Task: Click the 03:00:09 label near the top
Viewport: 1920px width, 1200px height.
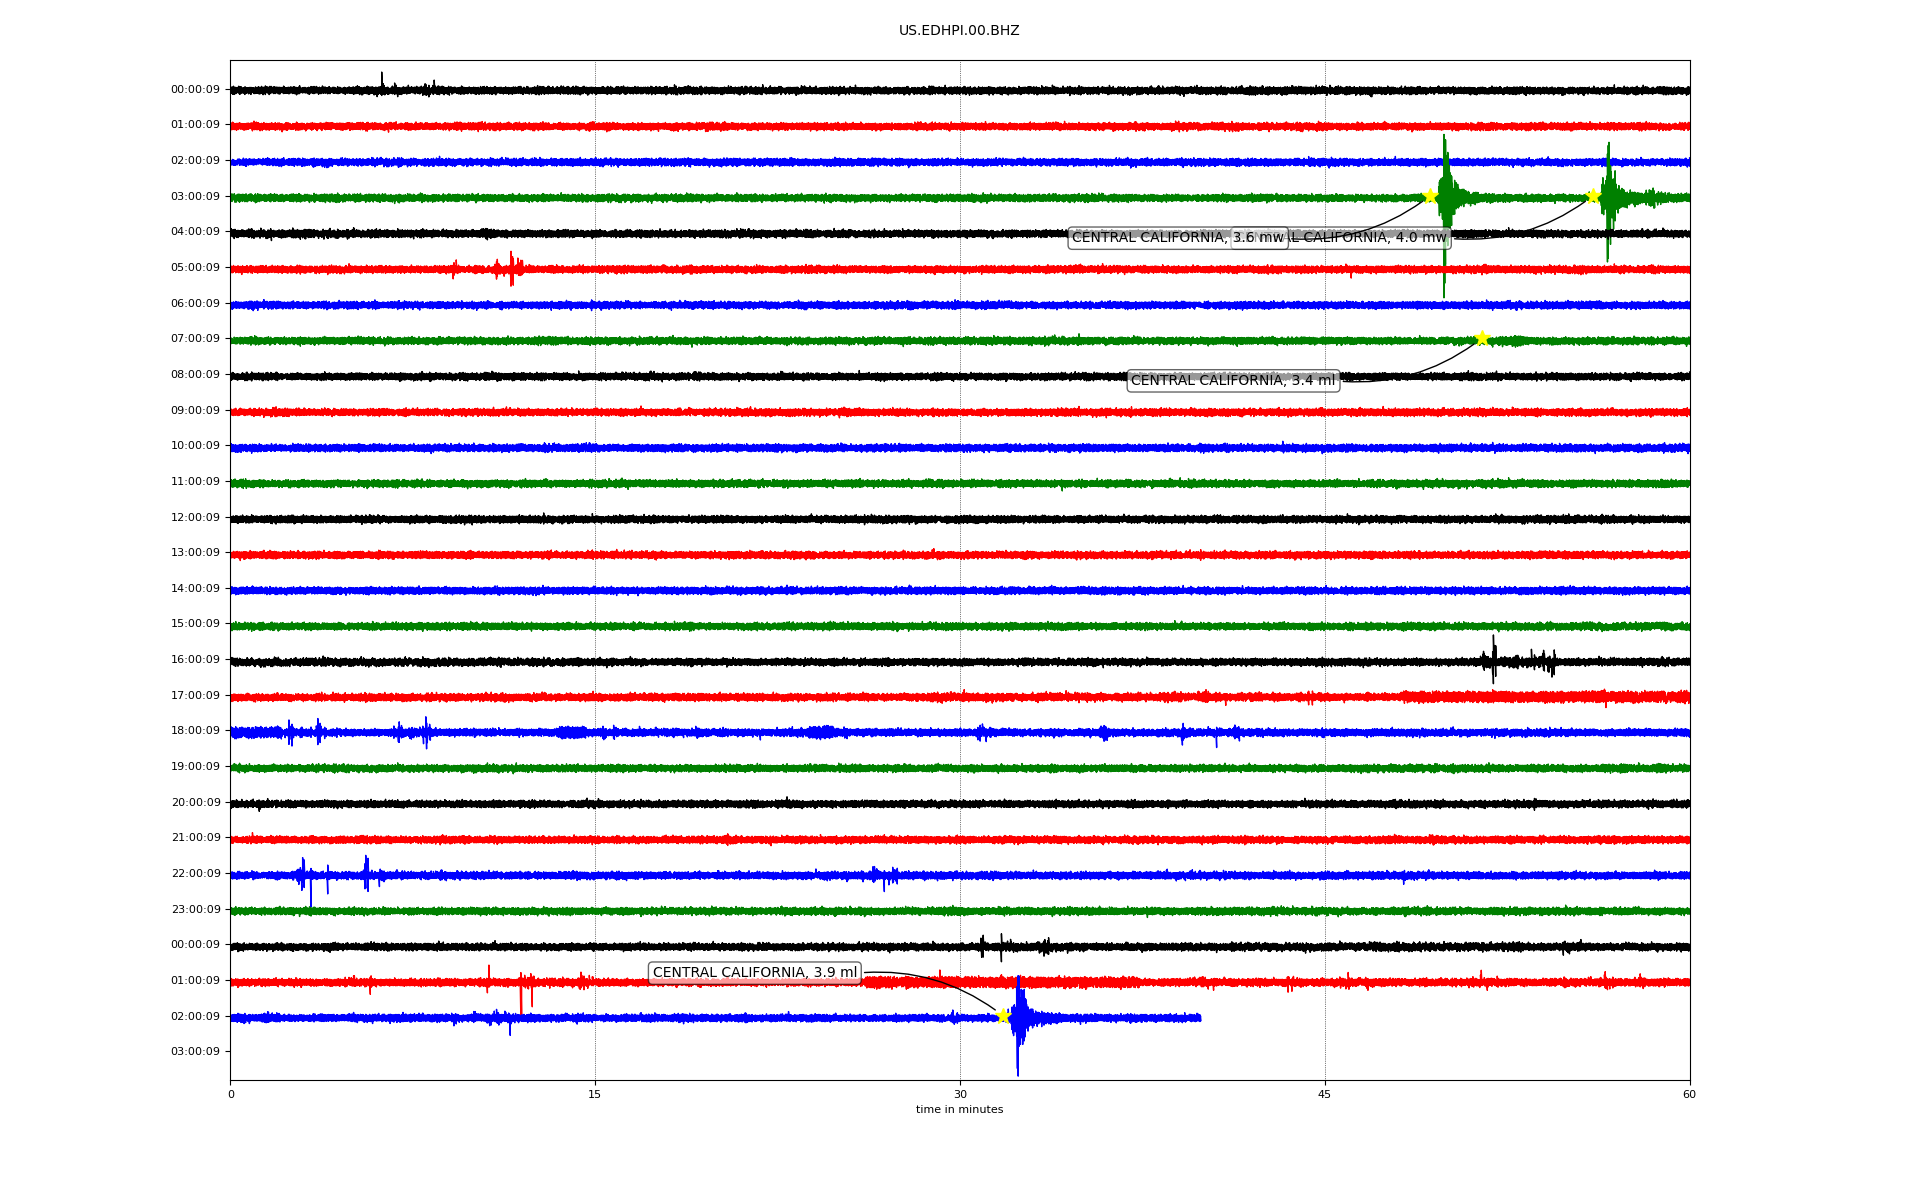Action: pos(195,197)
